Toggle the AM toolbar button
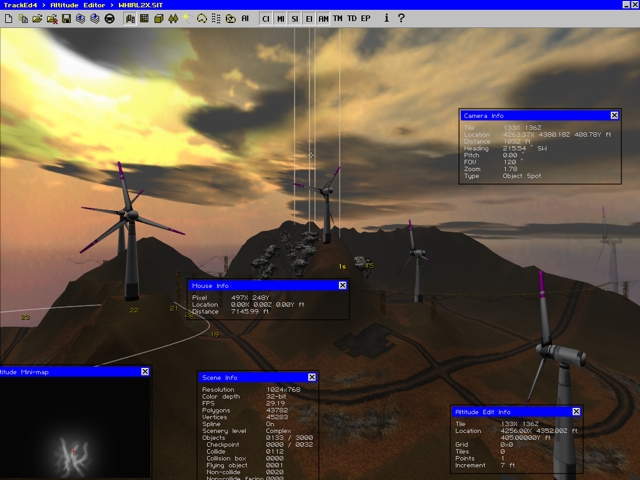 tap(323, 18)
